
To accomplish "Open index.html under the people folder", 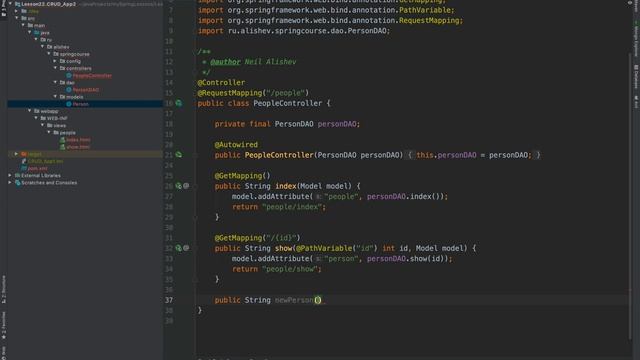I will pos(78,140).
